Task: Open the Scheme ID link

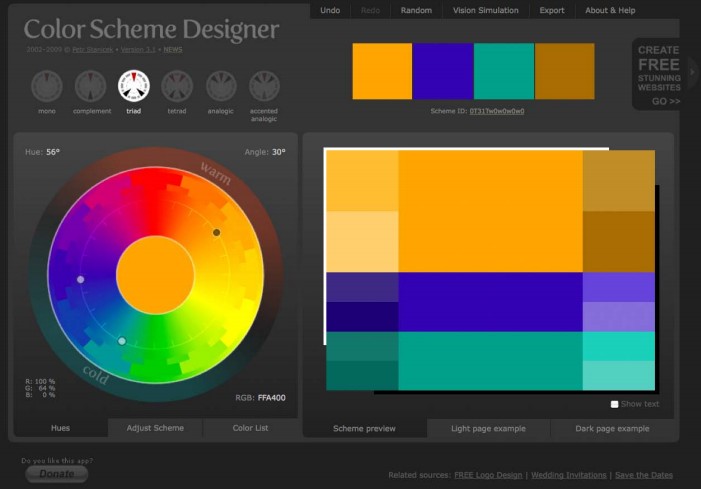Action: 497,111
